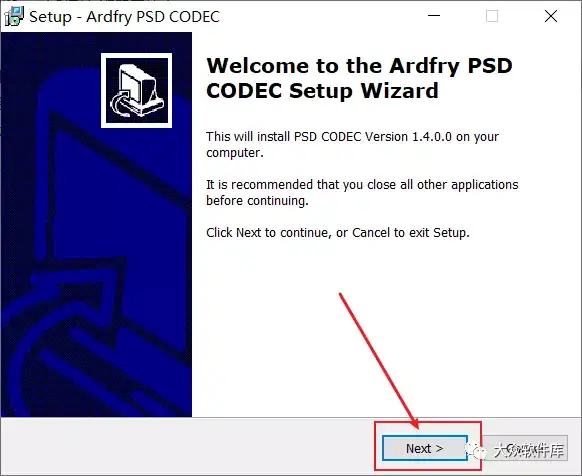The width and height of the screenshot is (582, 476).
Task: Click the large blue decorative side panel
Action: (97, 224)
